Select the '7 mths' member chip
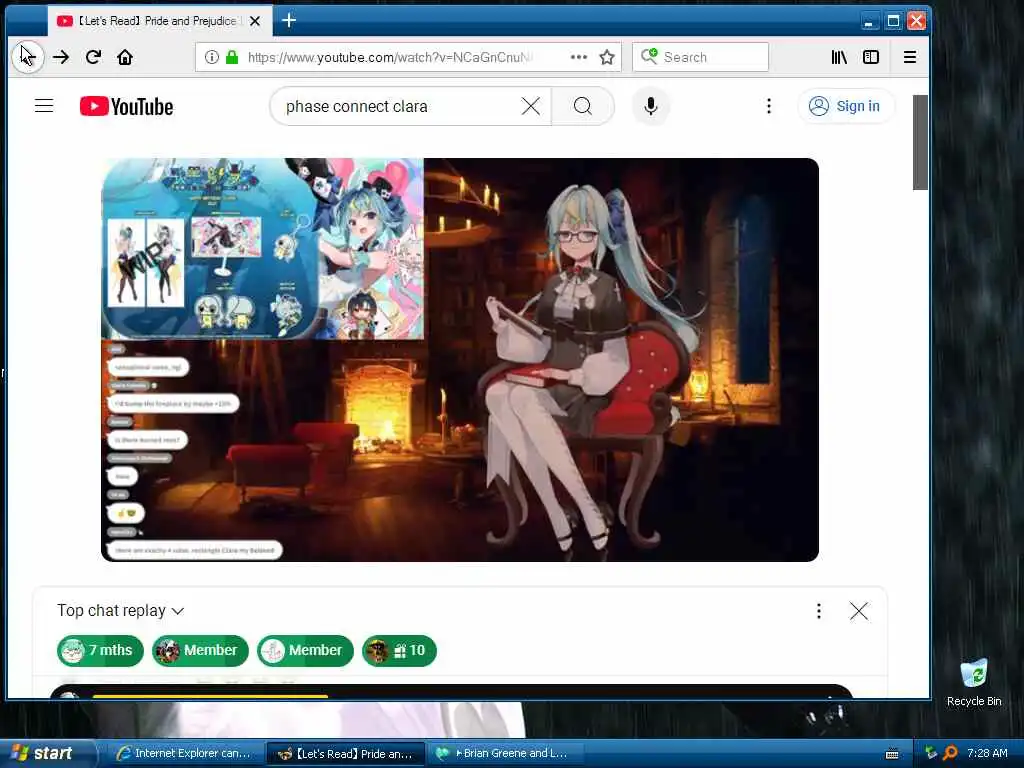The width and height of the screenshot is (1024, 768). point(100,651)
